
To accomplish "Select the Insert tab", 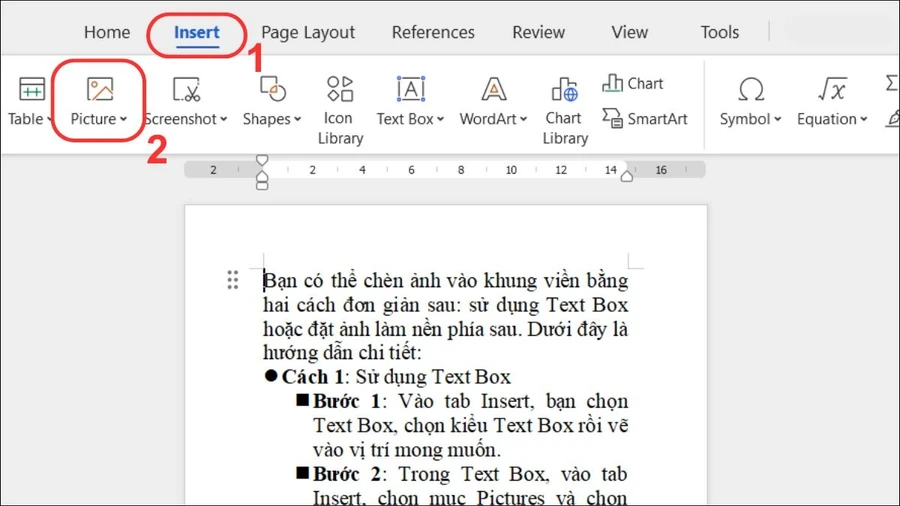I will pos(196,32).
